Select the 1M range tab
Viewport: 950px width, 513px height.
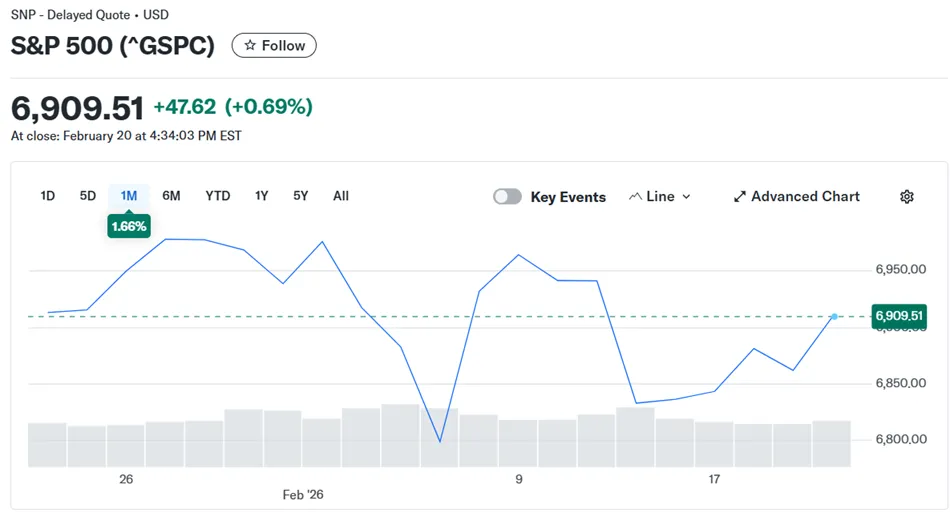click(x=129, y=196)
